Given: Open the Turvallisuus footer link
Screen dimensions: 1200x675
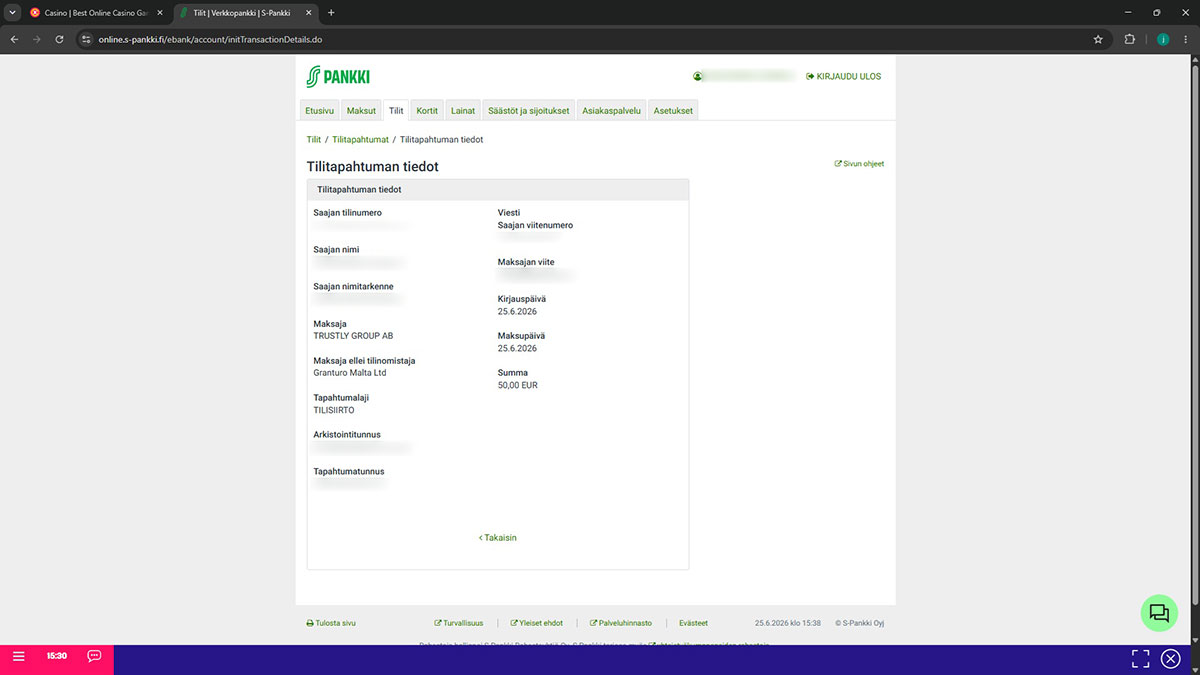Looking at the screenshot, I should 459,623.
